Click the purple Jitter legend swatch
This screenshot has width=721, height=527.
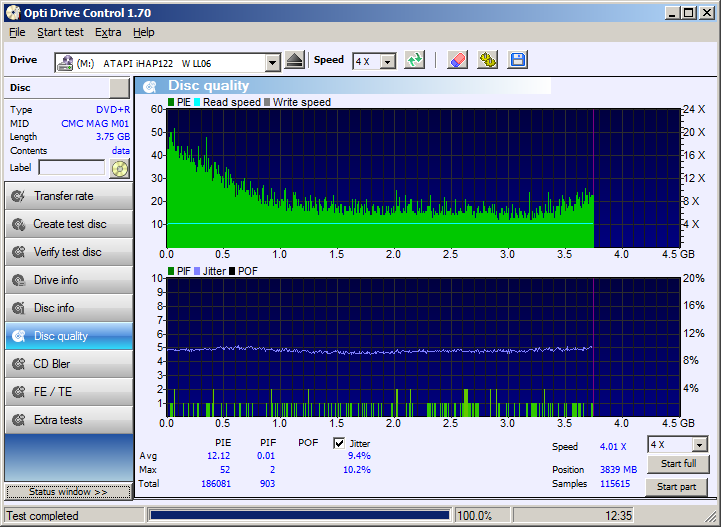pyautogui.click(x=197, y=271)
